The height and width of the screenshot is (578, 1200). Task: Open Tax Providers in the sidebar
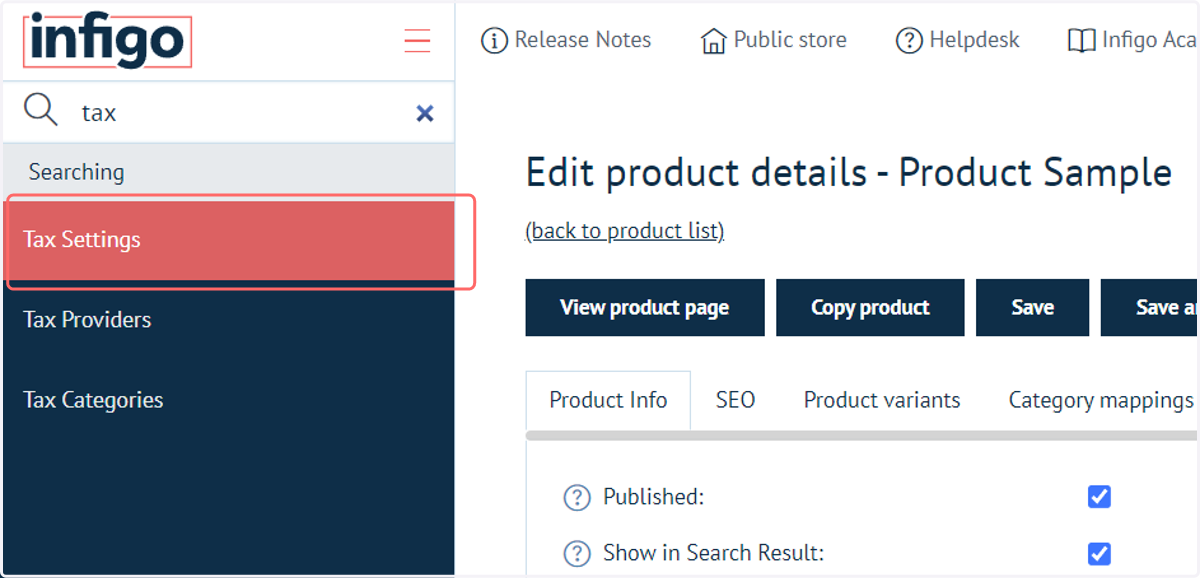[x=228, y=320]
